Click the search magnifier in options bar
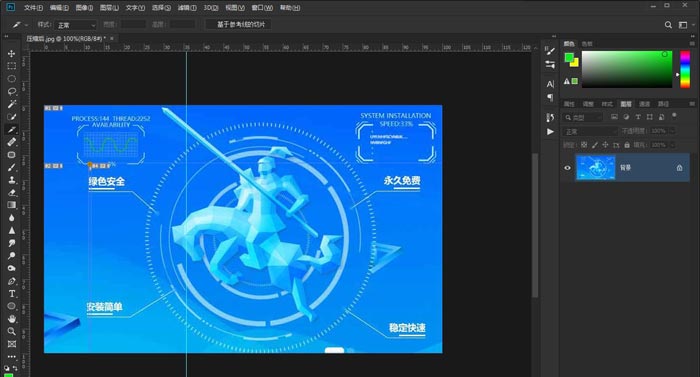Screen dimensions: 700x377 click(x=668, y=25)
